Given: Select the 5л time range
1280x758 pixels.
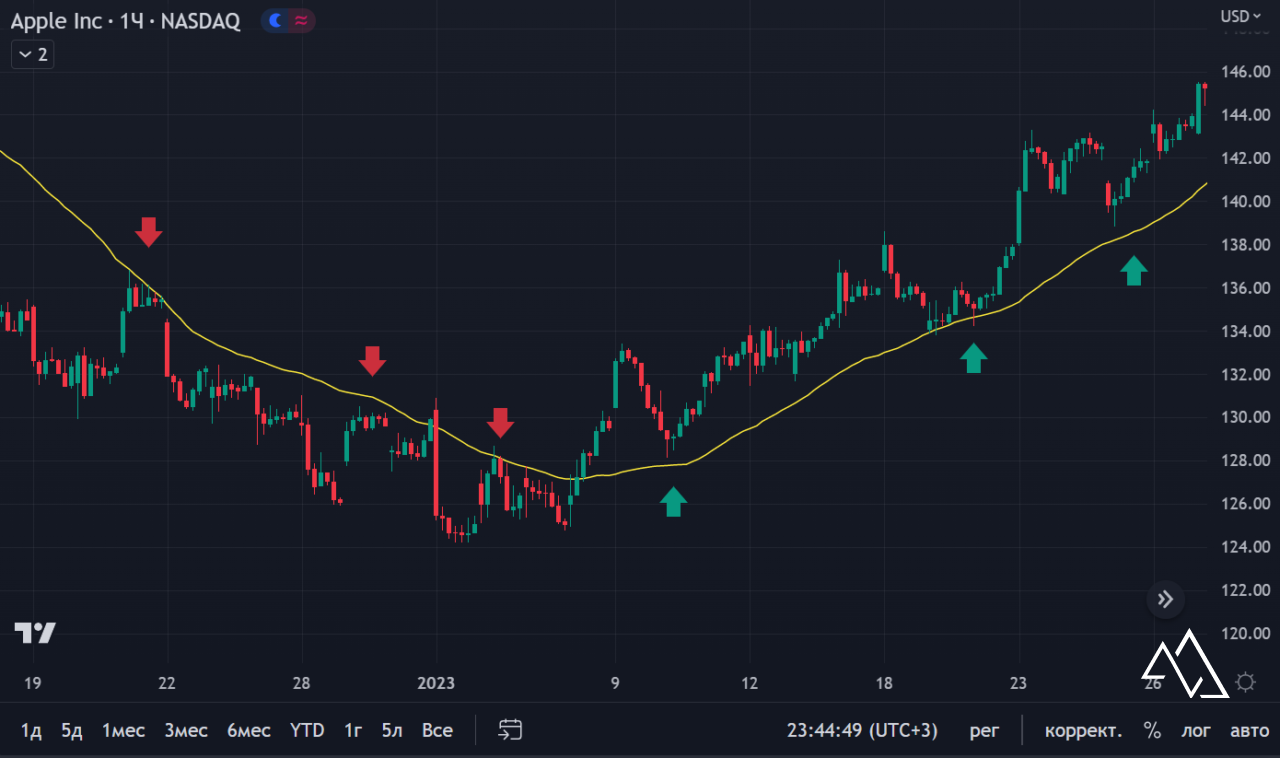Looking at the screenshot, I should pos(392,730).
